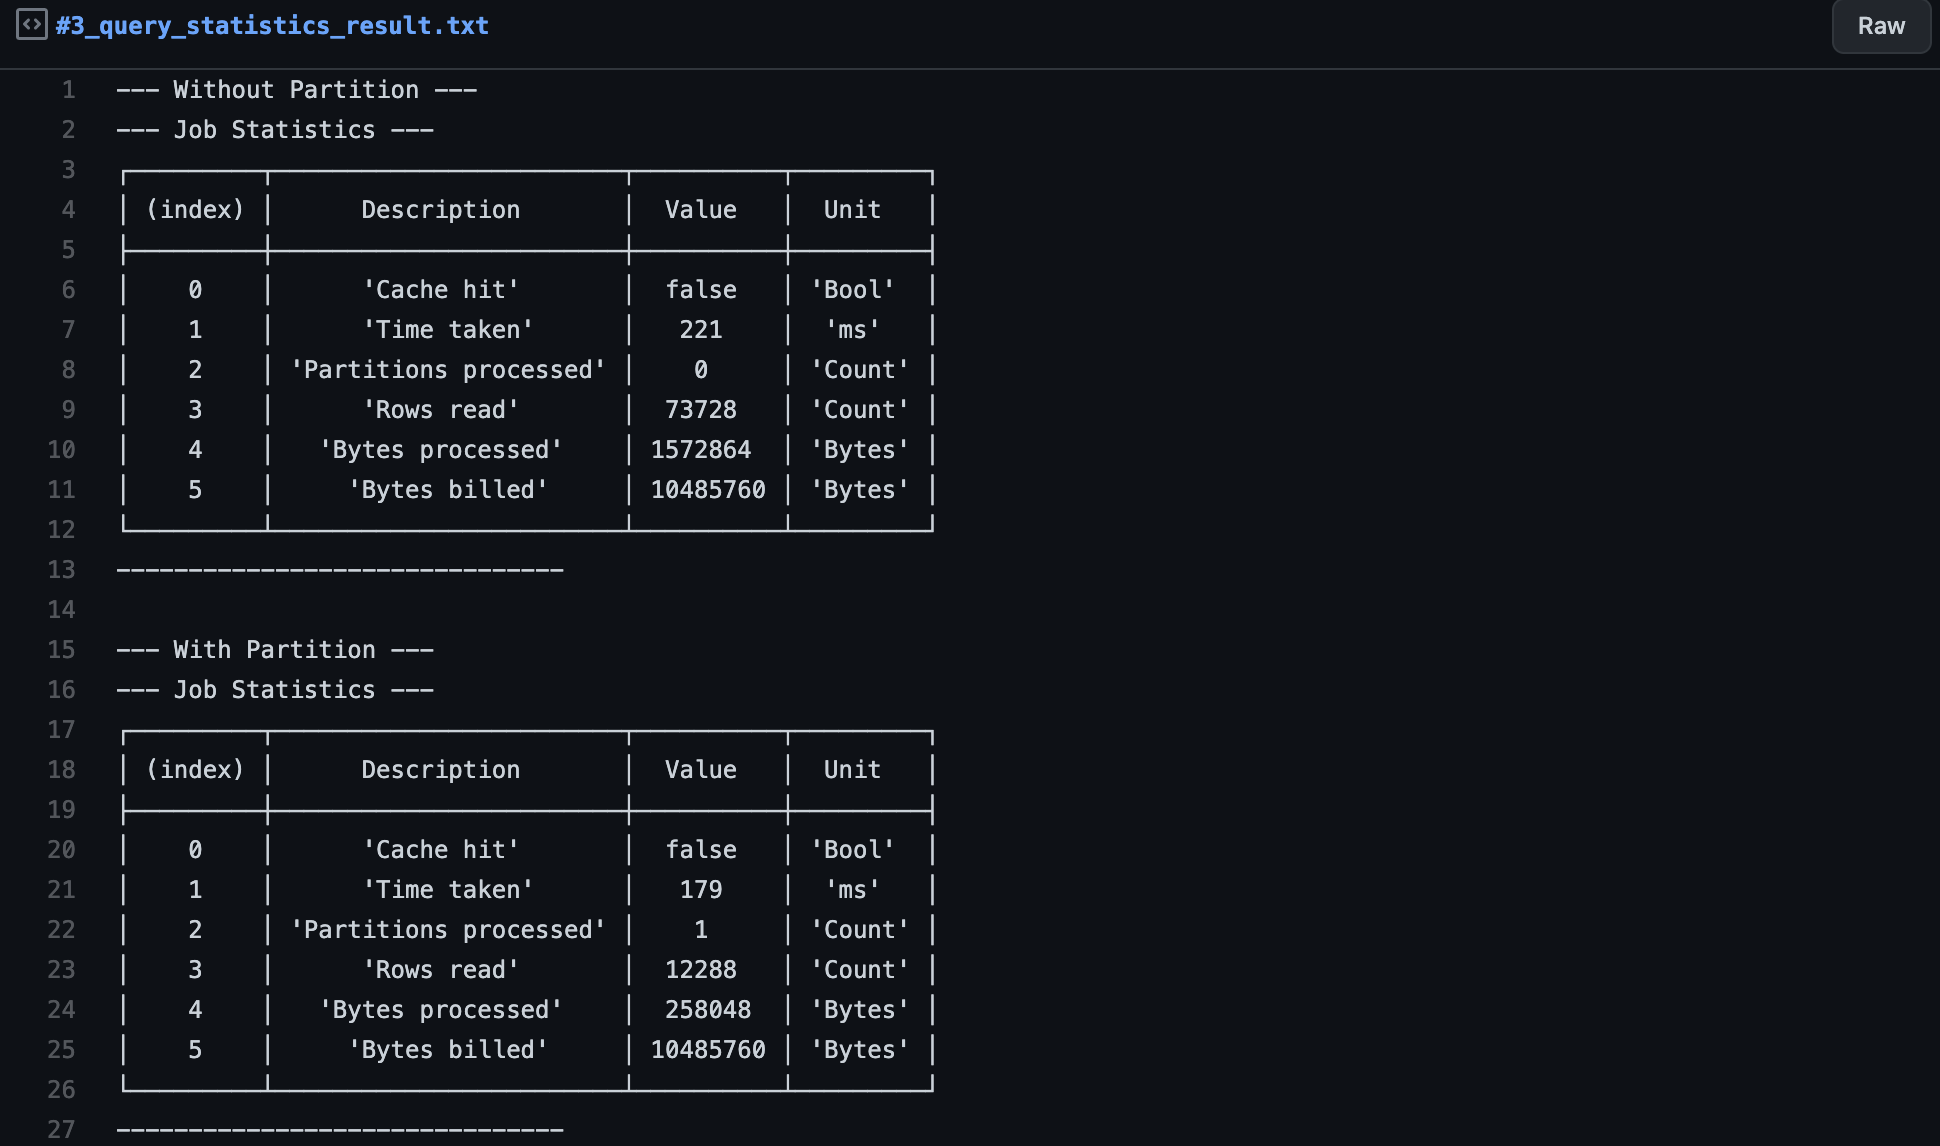1940x1146 pixels.
Task: Click the false value on line 20
Action: click(x=701, y=850)
